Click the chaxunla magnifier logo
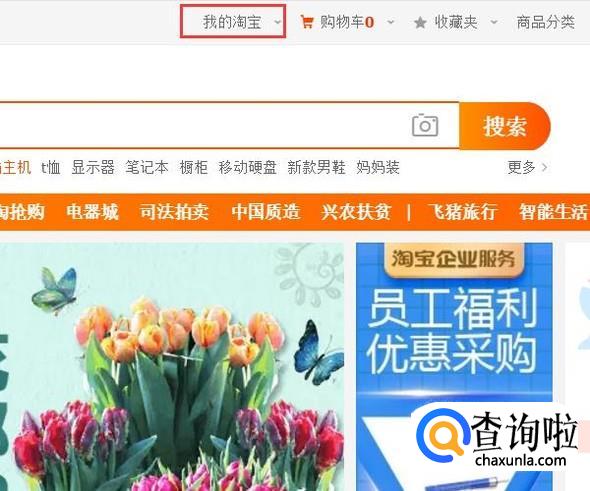This screenshot has height=491, width=590. pyautogui.click(x=443, y=436)
